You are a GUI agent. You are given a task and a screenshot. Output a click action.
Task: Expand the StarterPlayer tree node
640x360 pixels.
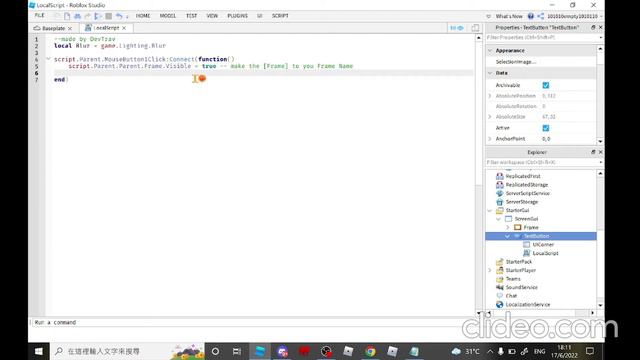click(x=490, y=270)
